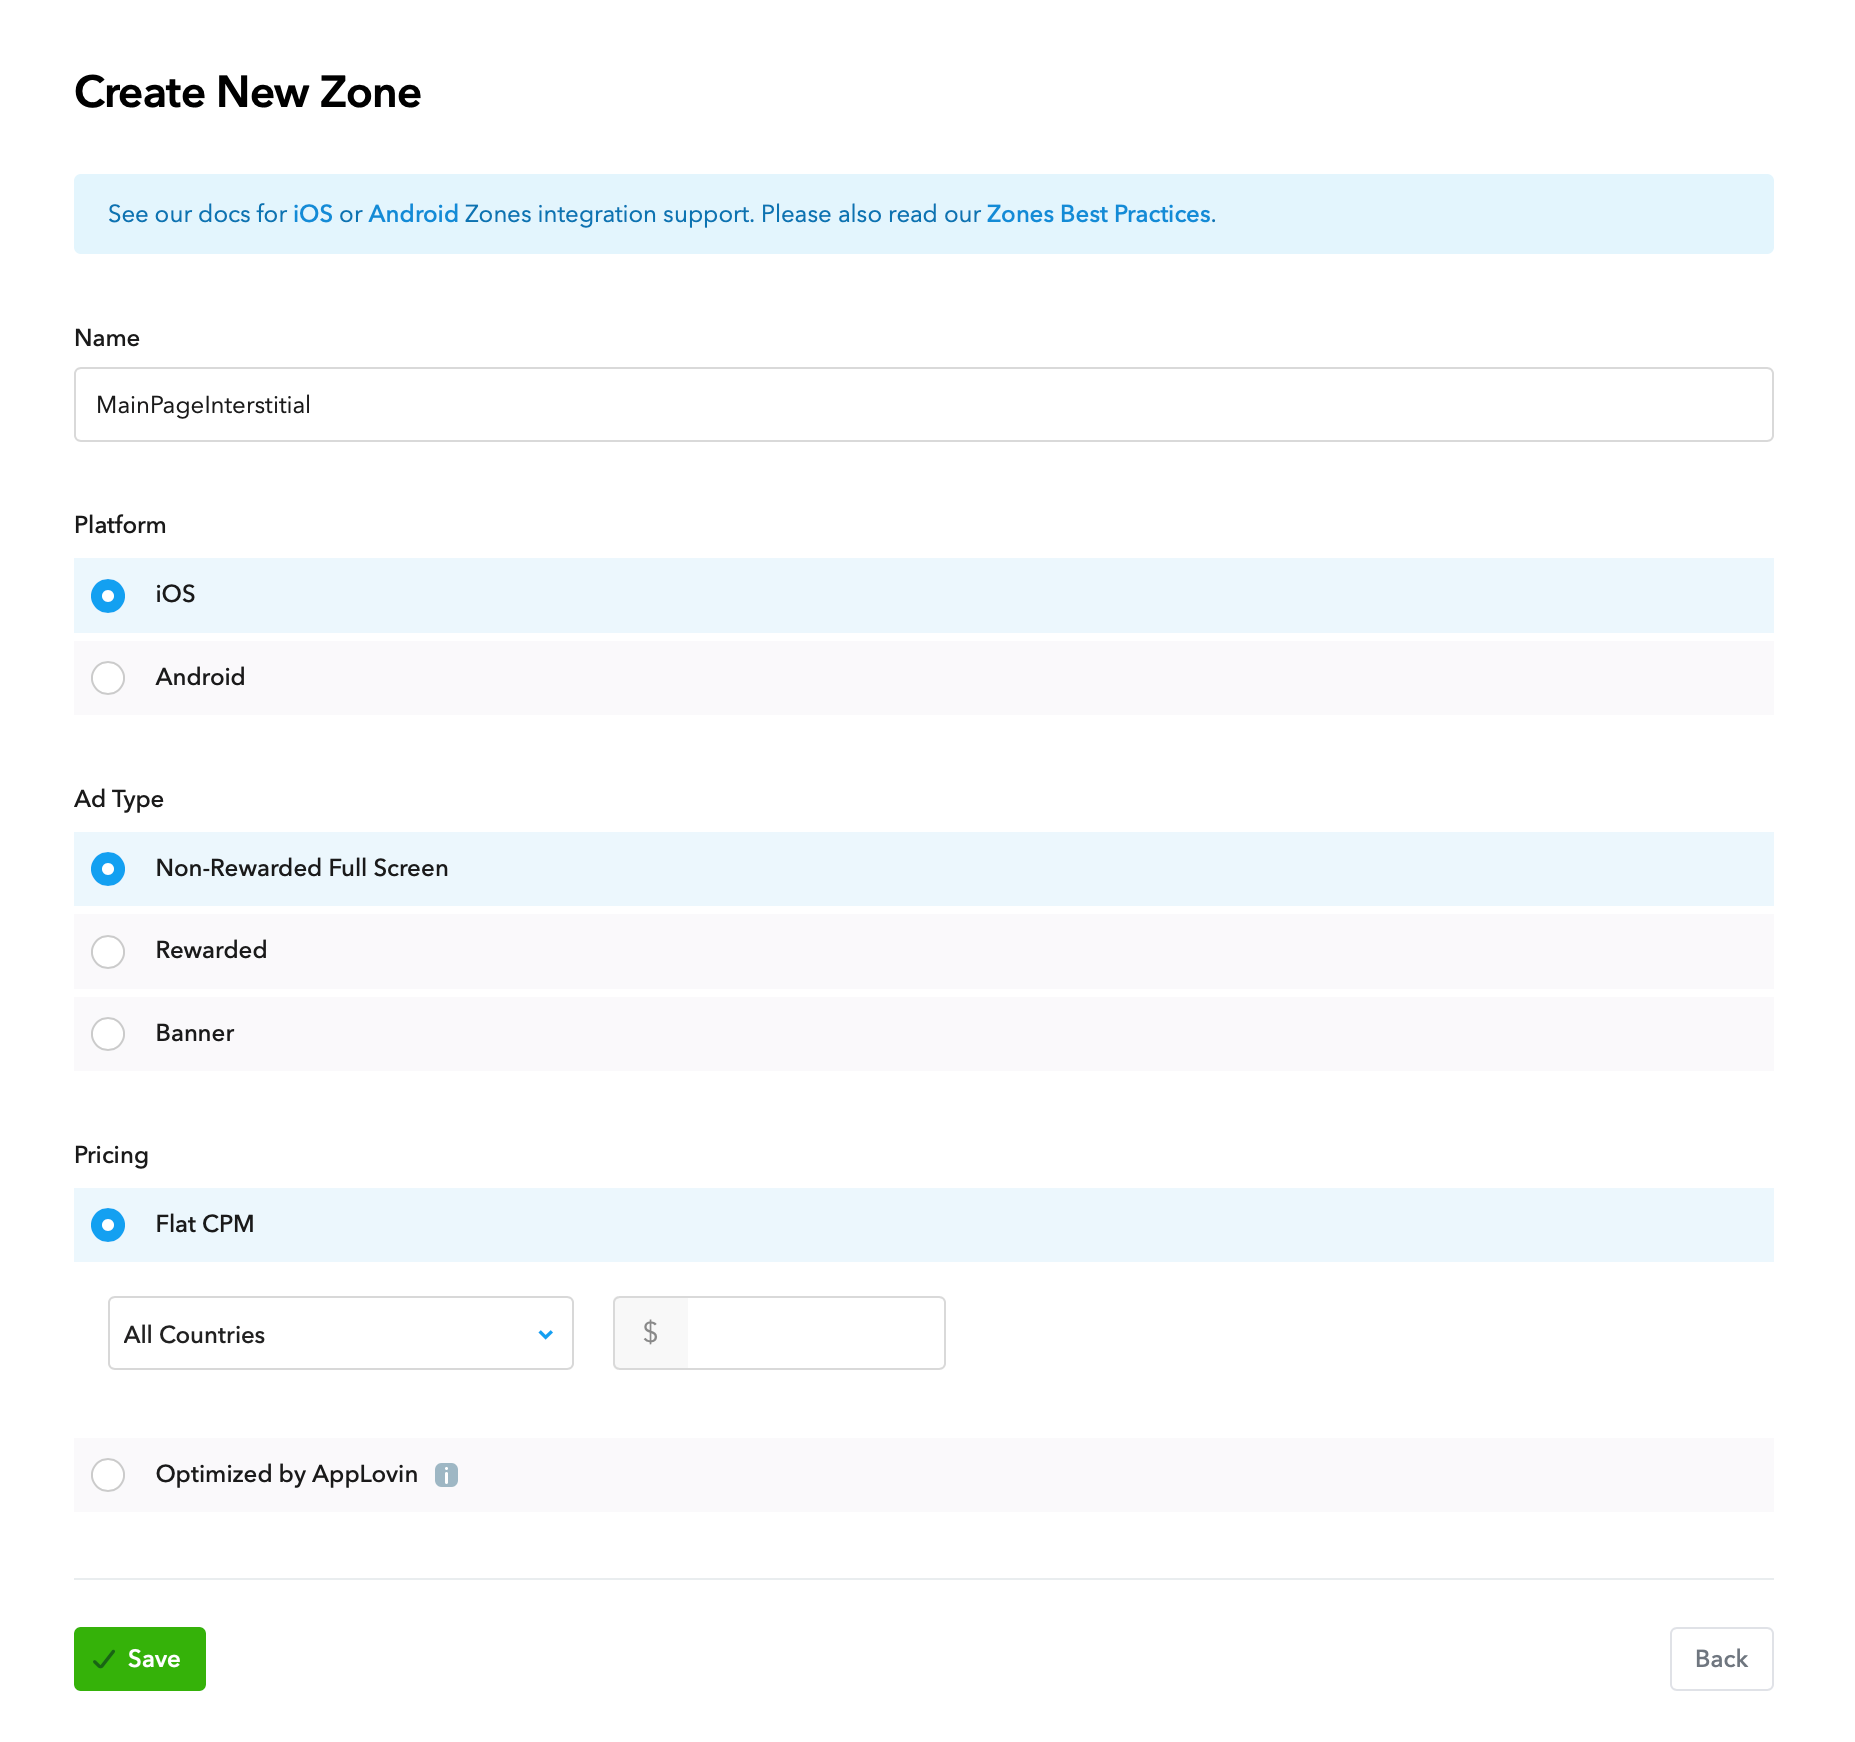Follow the Zones Best Practices link

pos(1099,214)
